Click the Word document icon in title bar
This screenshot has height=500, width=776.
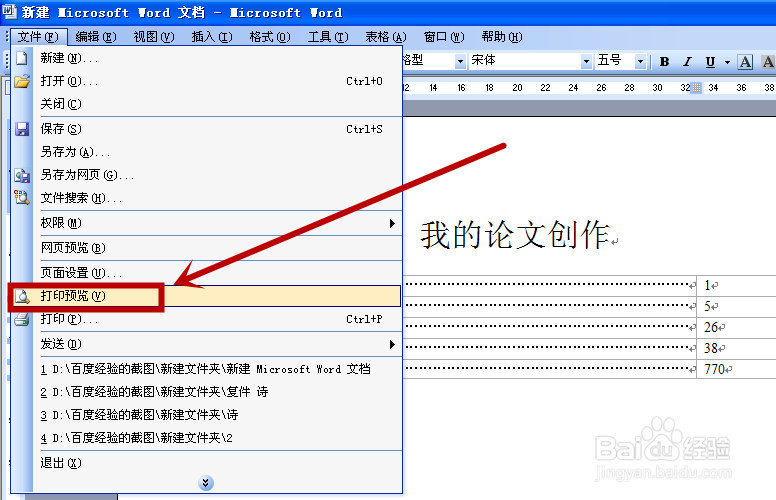pyautogui.click(x=10, y=11)
